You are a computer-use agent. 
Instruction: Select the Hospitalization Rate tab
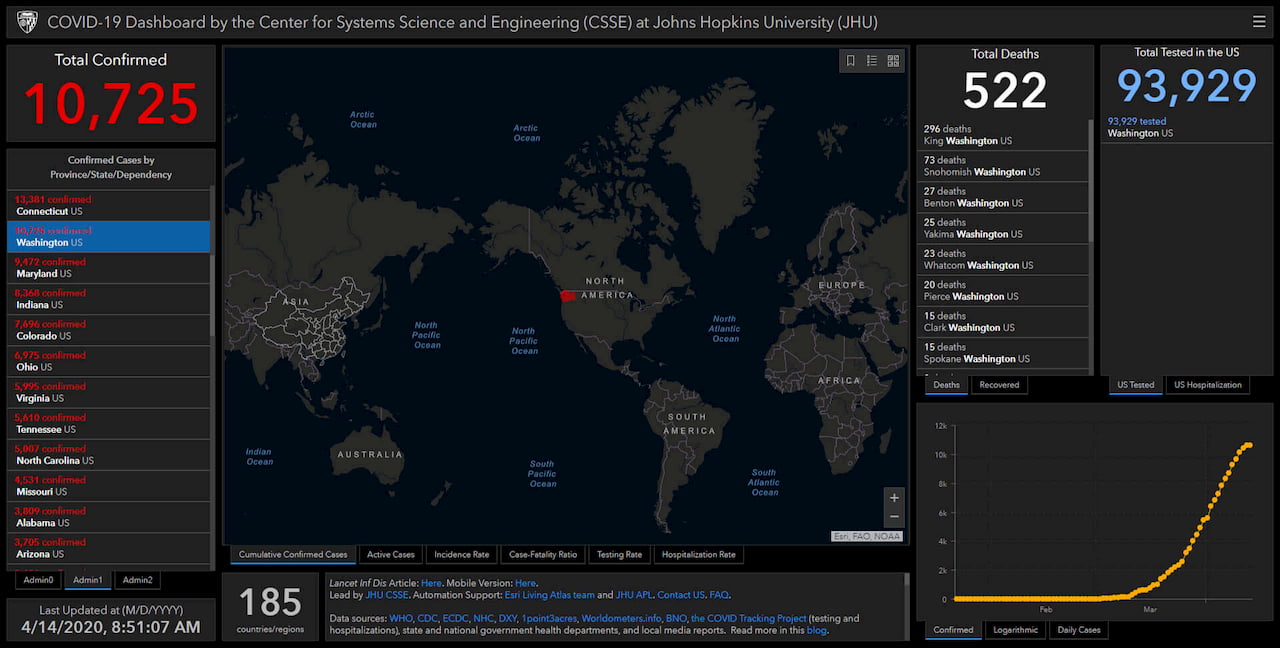(698, 554)
